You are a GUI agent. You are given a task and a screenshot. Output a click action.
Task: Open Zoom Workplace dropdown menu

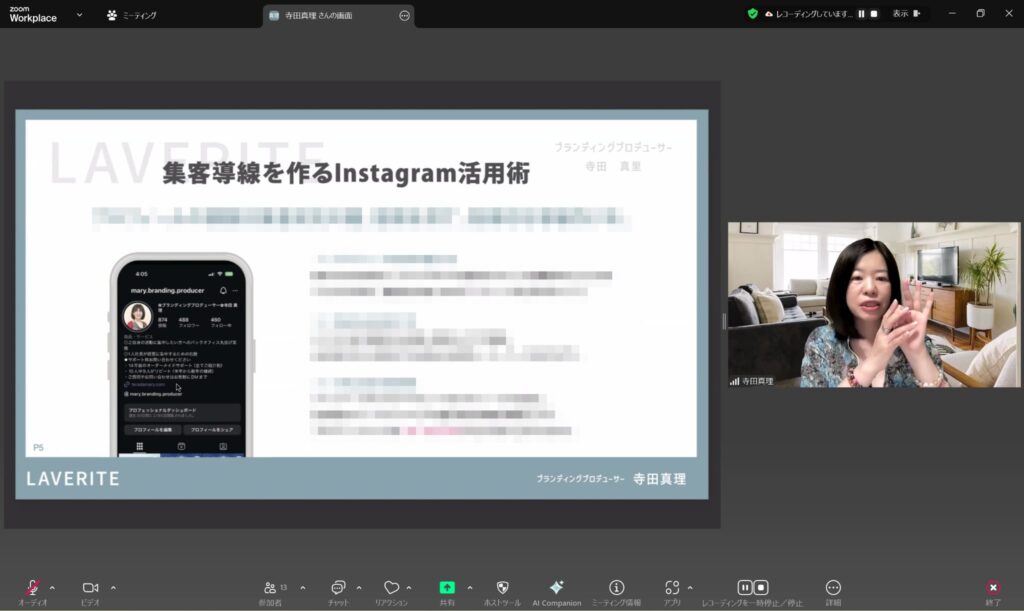[79, 14]
